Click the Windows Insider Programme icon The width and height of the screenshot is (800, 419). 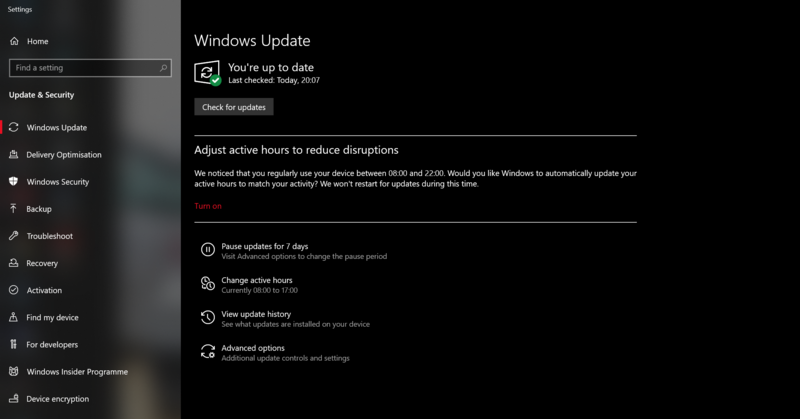tap(14, 372)
